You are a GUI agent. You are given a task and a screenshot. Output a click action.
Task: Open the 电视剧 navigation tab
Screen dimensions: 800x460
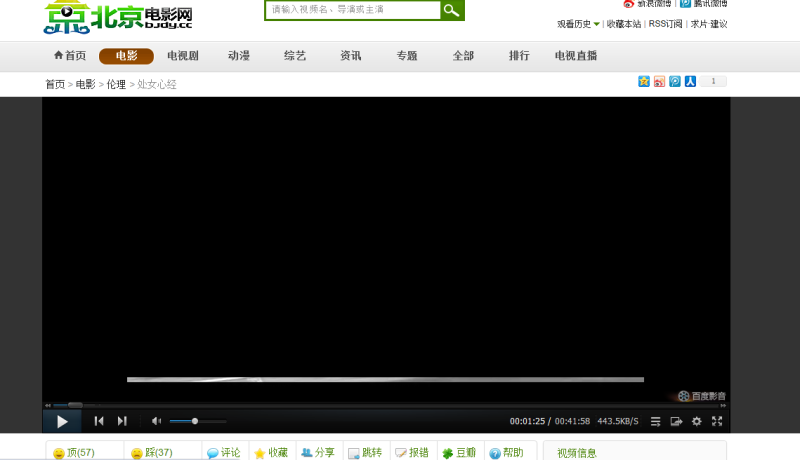tap(183, 56)
